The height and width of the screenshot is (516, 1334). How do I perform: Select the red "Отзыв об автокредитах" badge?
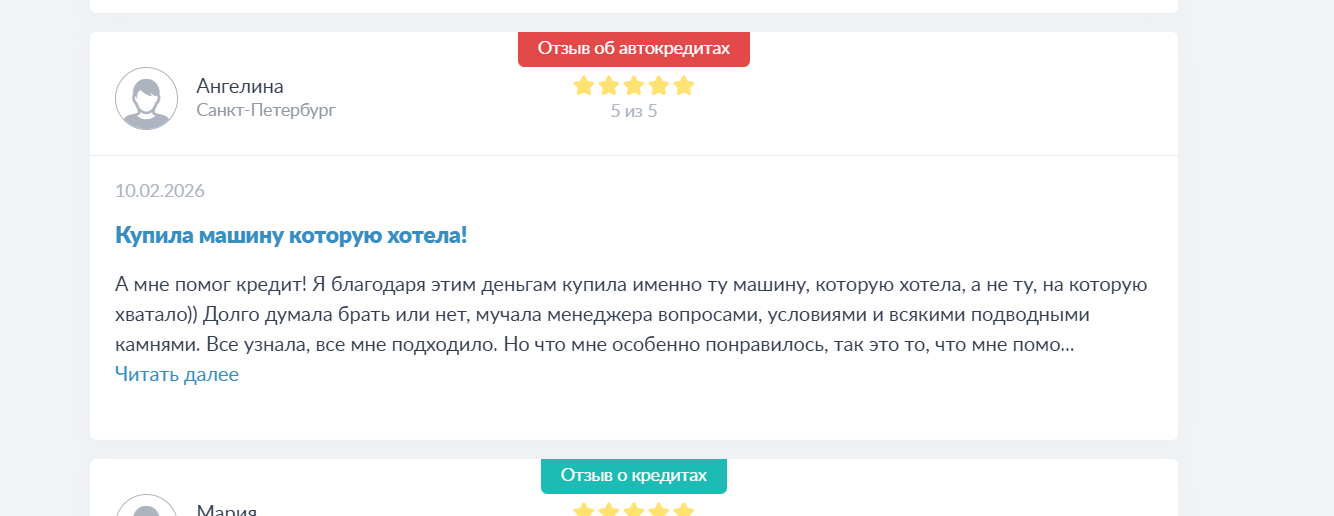(634, 48)
